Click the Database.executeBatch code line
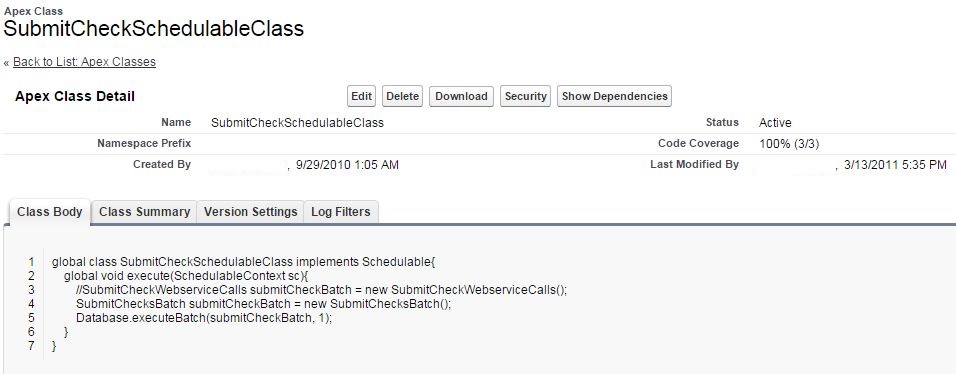Viewport: 956px width, 374px height. (x=204, y=318)
